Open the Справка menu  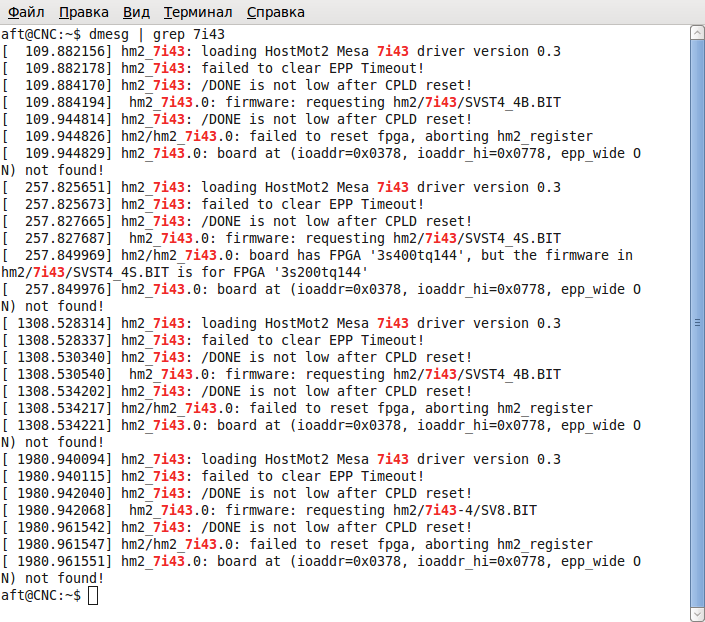275,12
